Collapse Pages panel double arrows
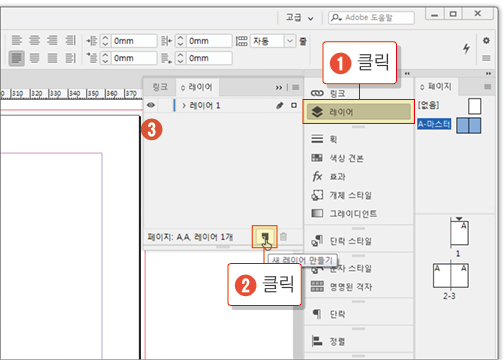Image resolution: width=504 pixels, height=360 pixels. click(x=488, y=73)
